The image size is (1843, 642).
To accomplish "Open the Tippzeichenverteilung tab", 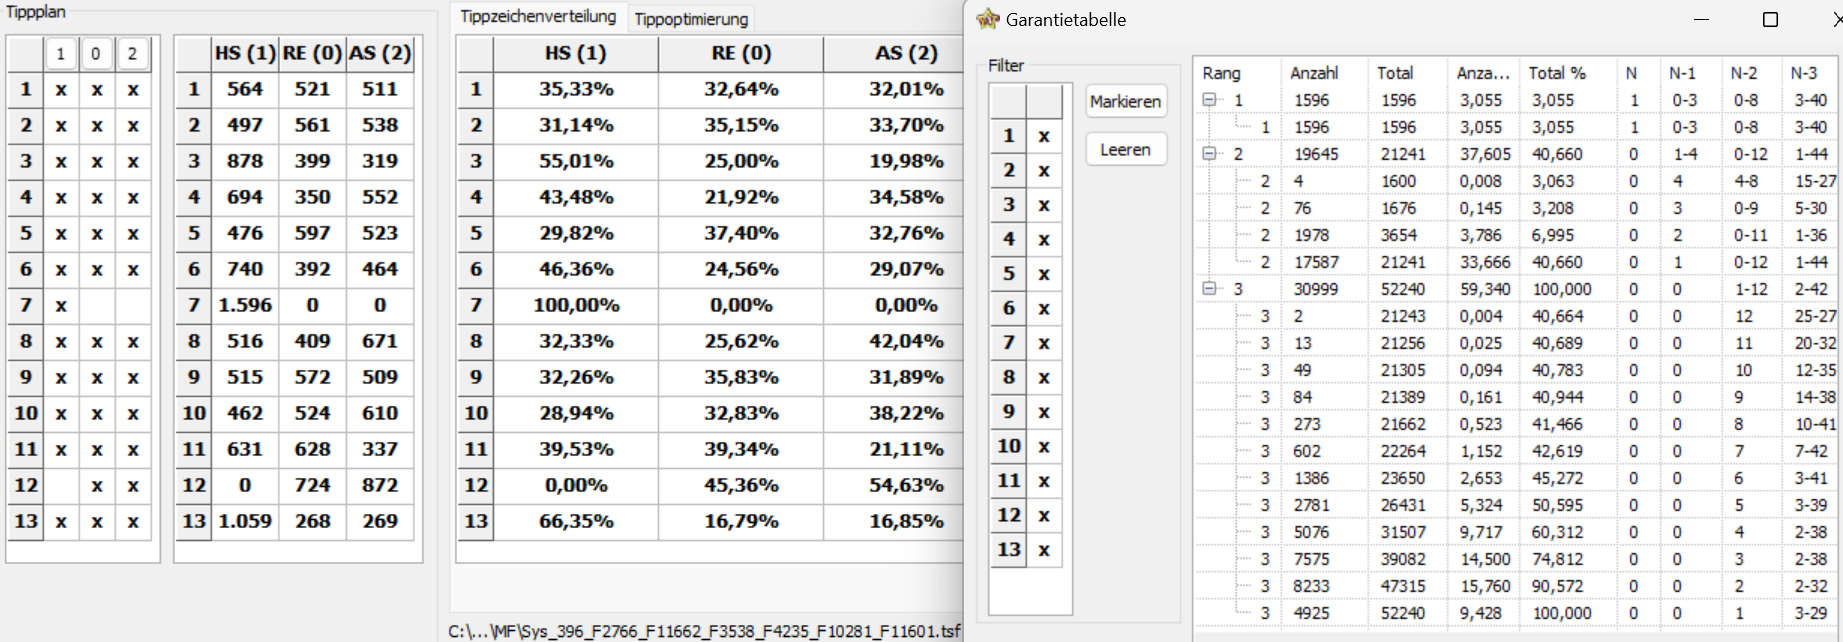I will click(538, 17).
